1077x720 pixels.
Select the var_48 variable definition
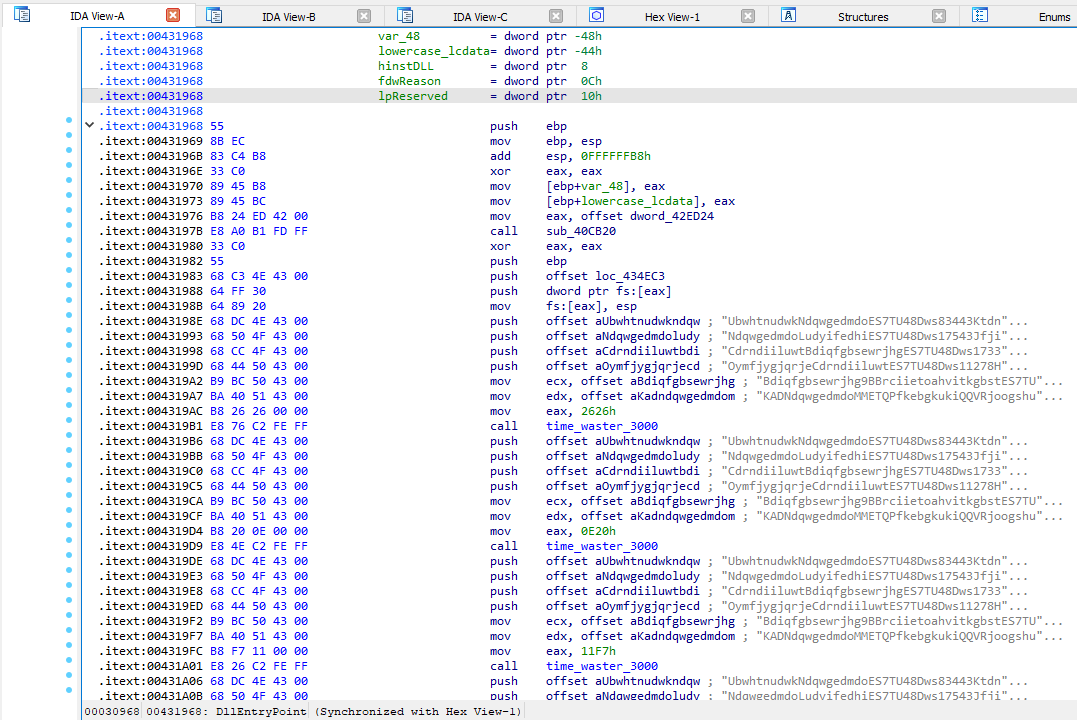tap(398, 36)
